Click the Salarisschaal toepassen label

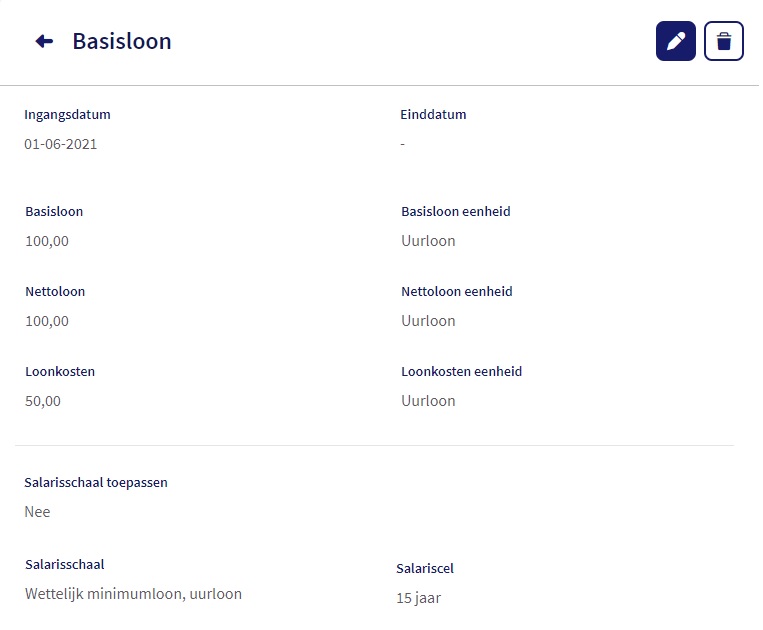[x=96, y=482]
